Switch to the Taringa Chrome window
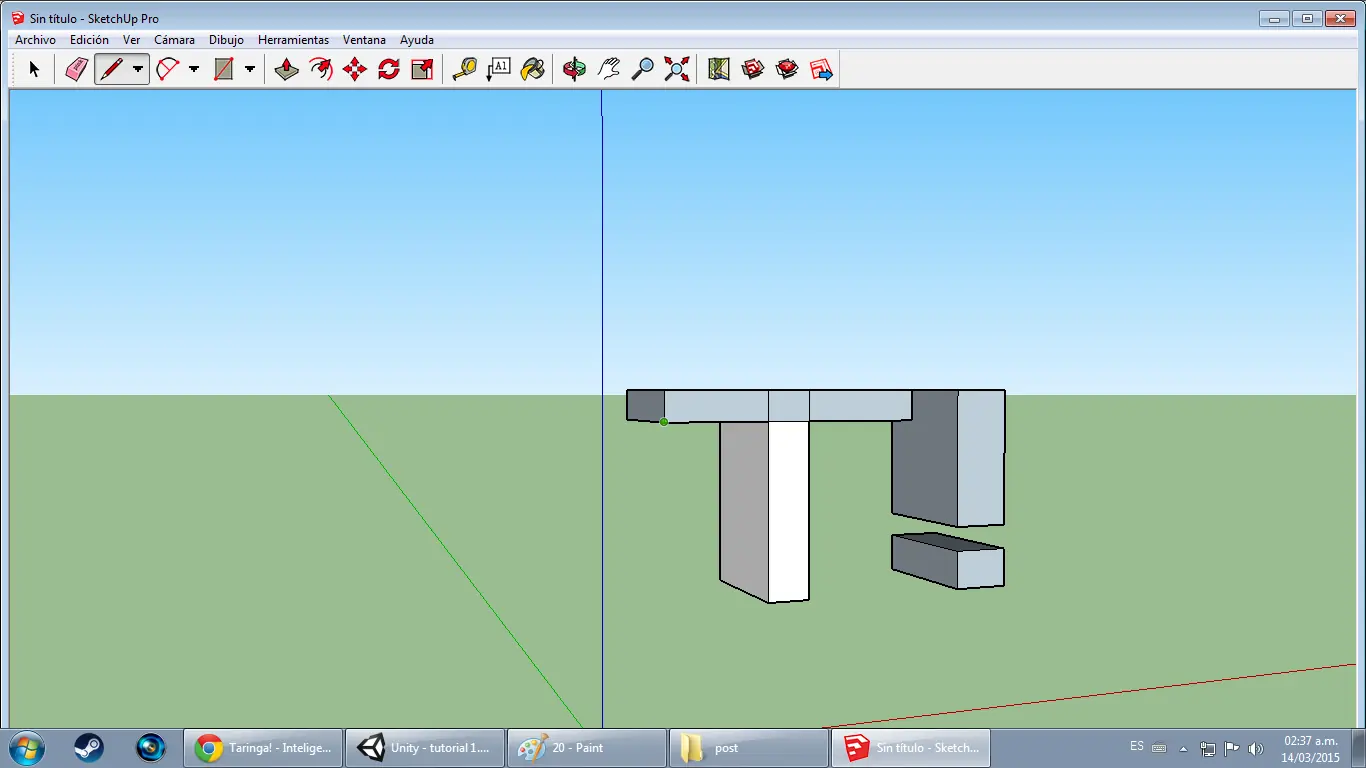Viewport: 1366px width, 768px height. point(263,747)
